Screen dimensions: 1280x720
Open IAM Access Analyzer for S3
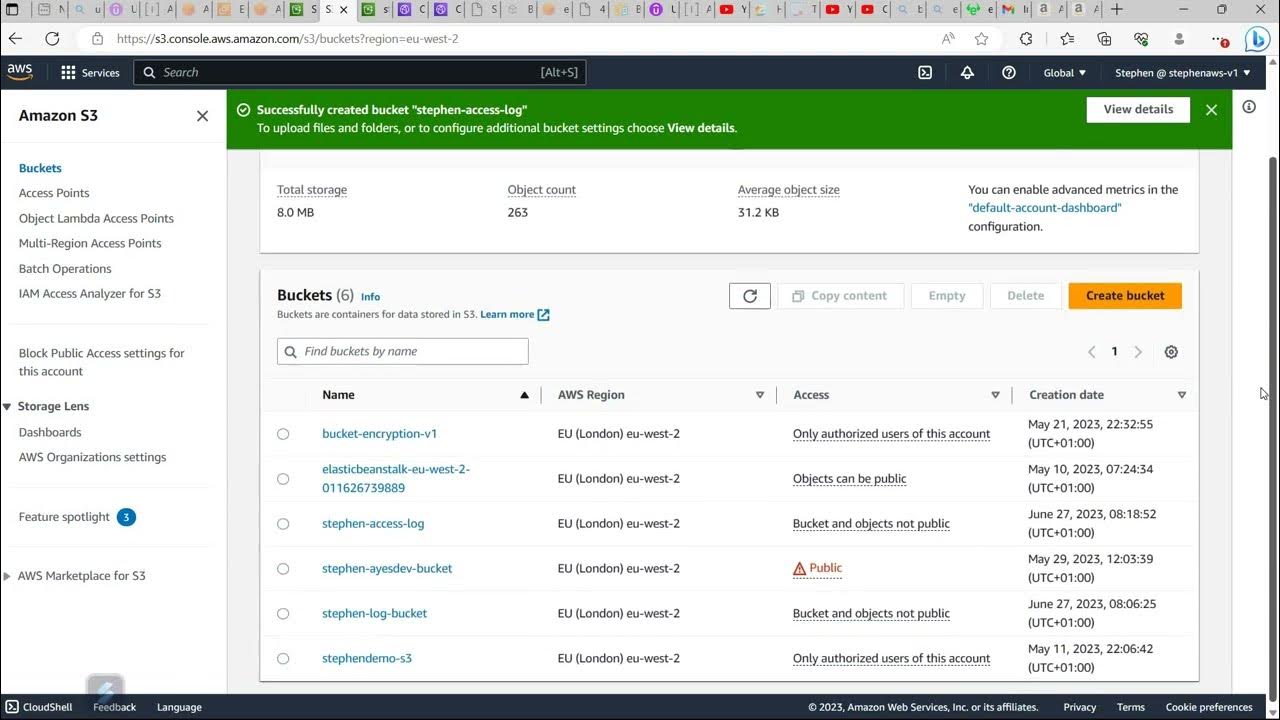click(x=90, y=294)
